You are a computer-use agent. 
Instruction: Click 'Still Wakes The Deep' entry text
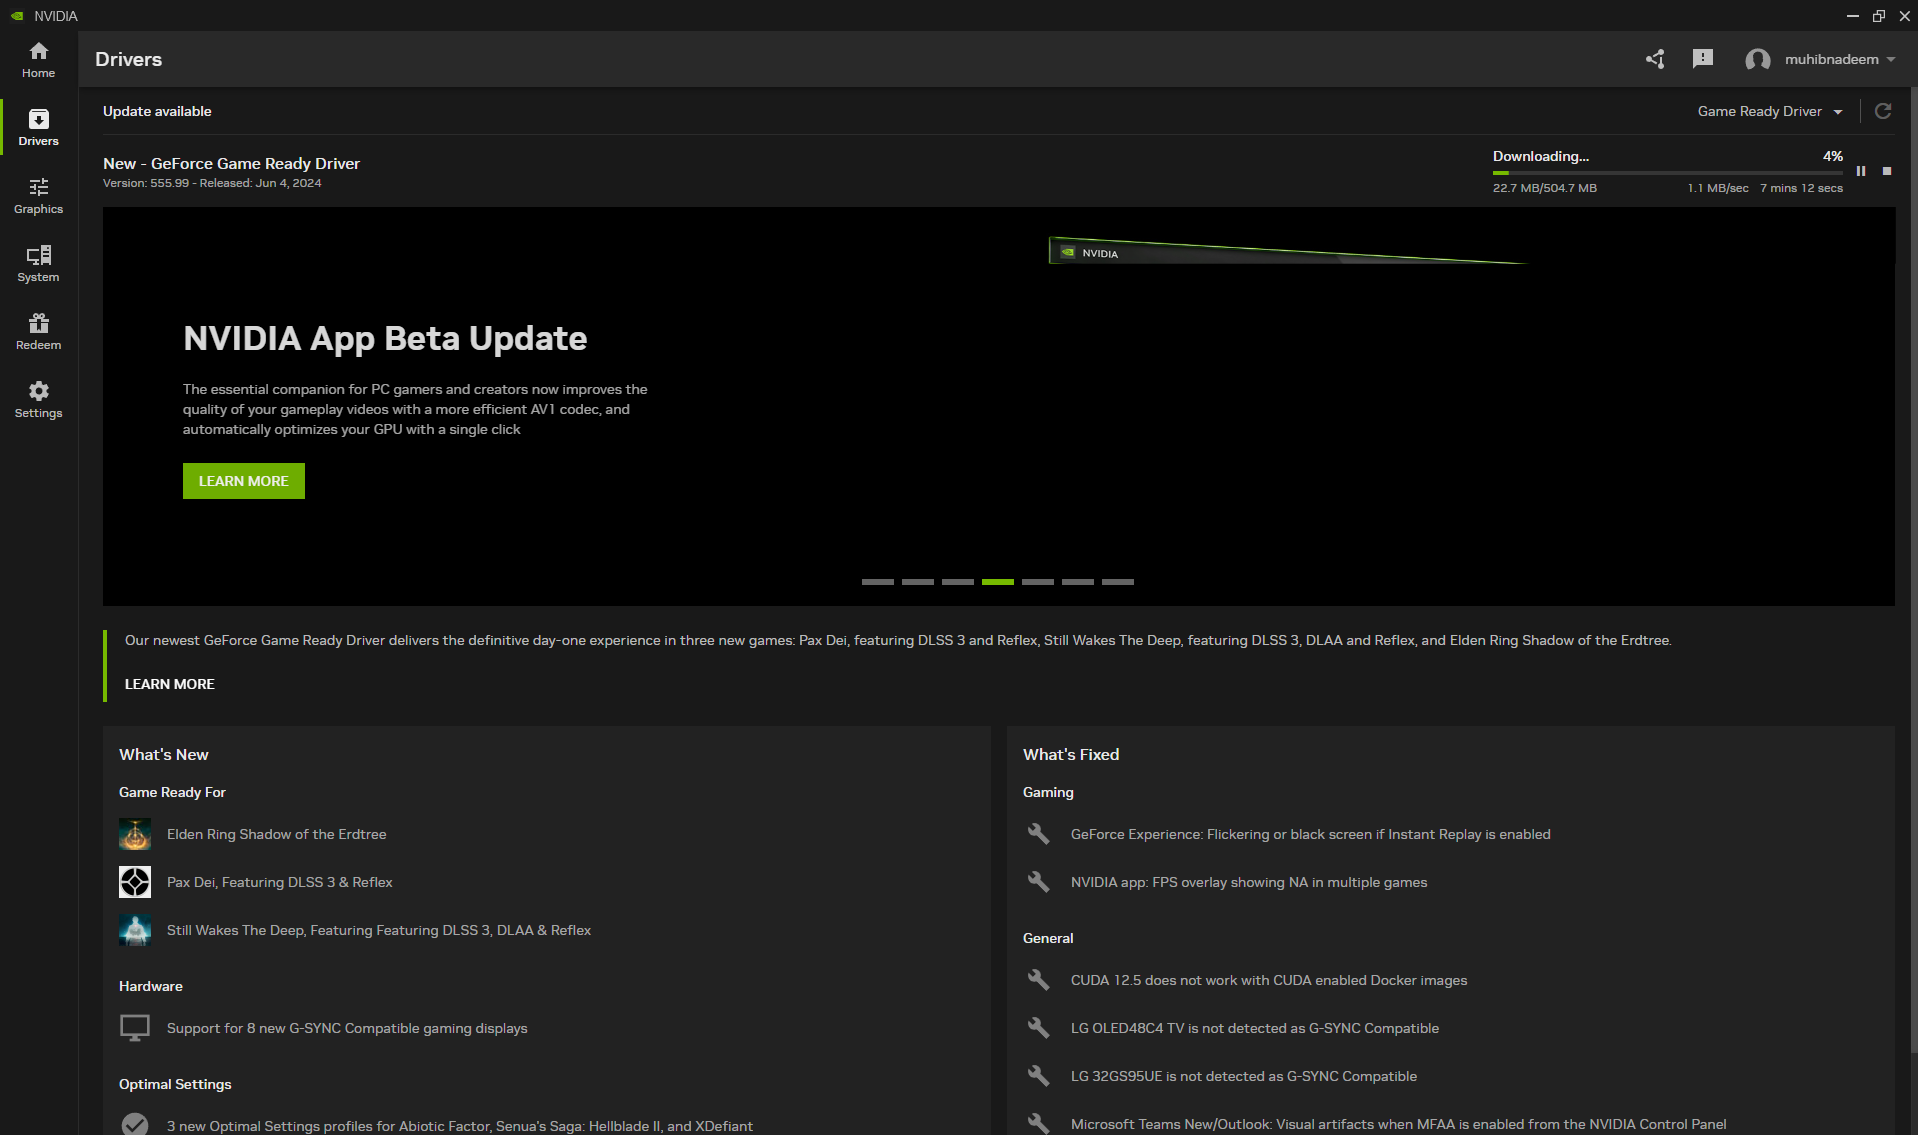click(x=379, y=930)
